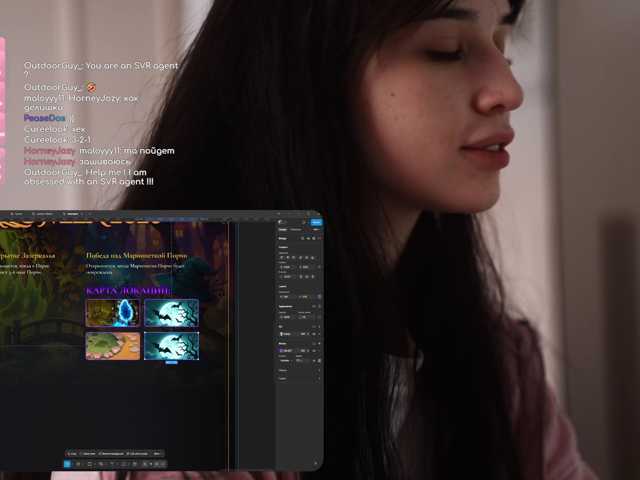Add an export setting with the Export plus icon
Screen dimensions: 640x480
coord(319,378)
